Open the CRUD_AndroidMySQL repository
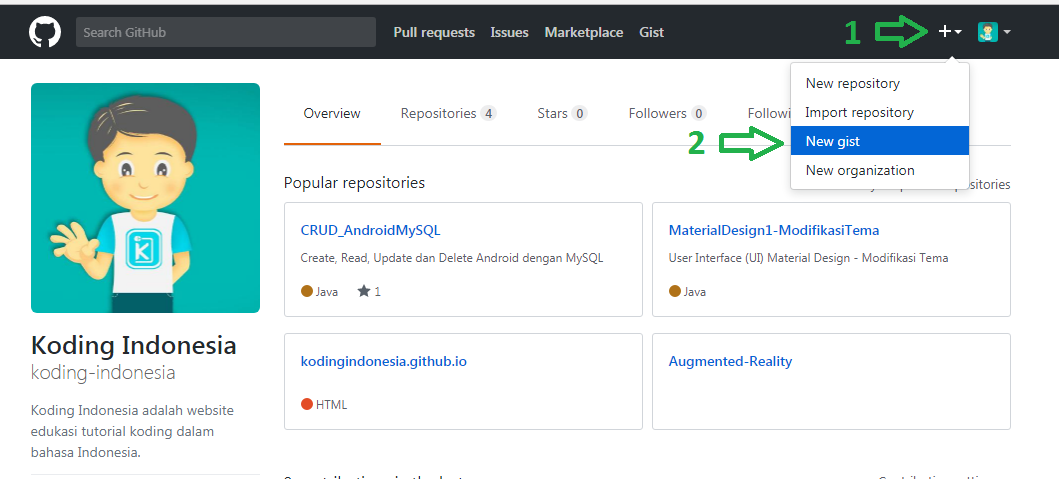Screen dimensions: 1059x479 click(x=370, y=230)
